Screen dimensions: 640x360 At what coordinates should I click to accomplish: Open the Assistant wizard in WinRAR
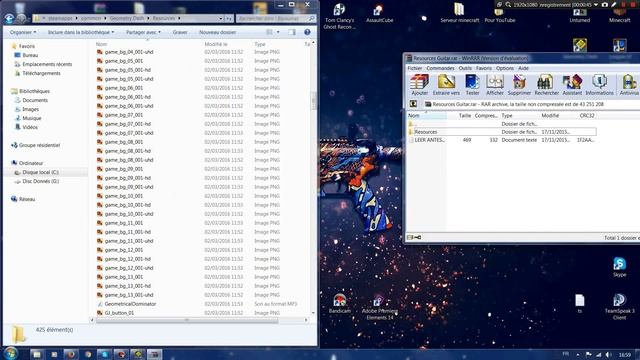click(x=572, y=85)
